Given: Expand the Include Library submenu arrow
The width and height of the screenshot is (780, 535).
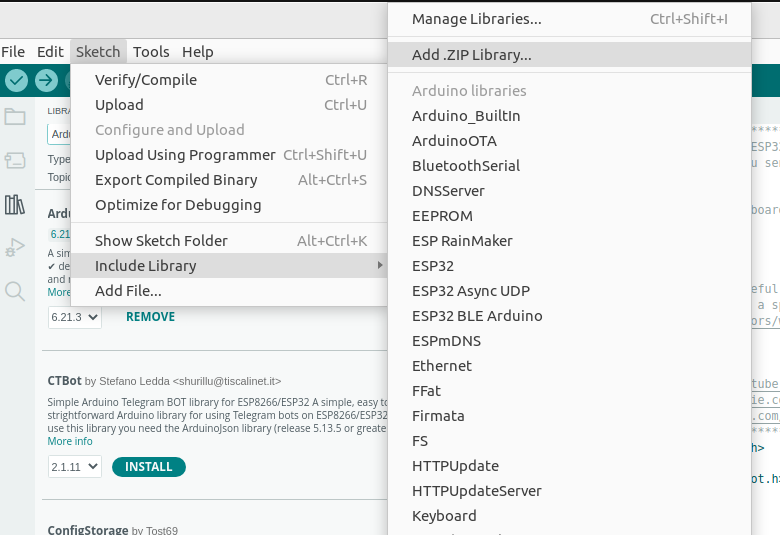Looking at the screenshot, I should tap(380, 265).
